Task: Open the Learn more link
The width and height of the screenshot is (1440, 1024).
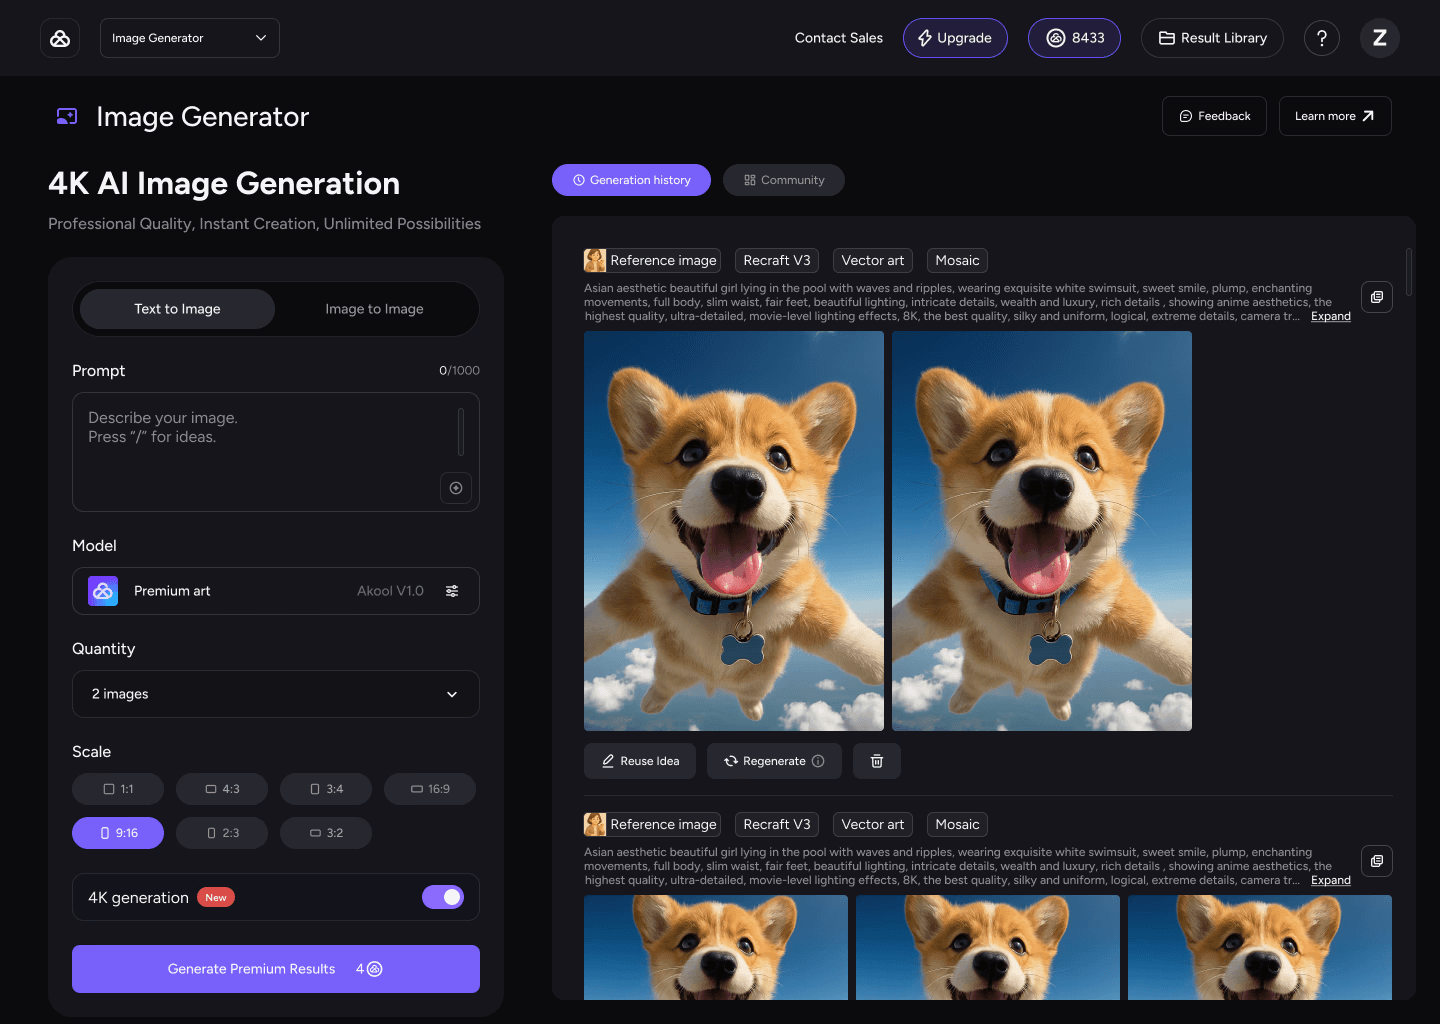Action: click(x=1335, y=116)
